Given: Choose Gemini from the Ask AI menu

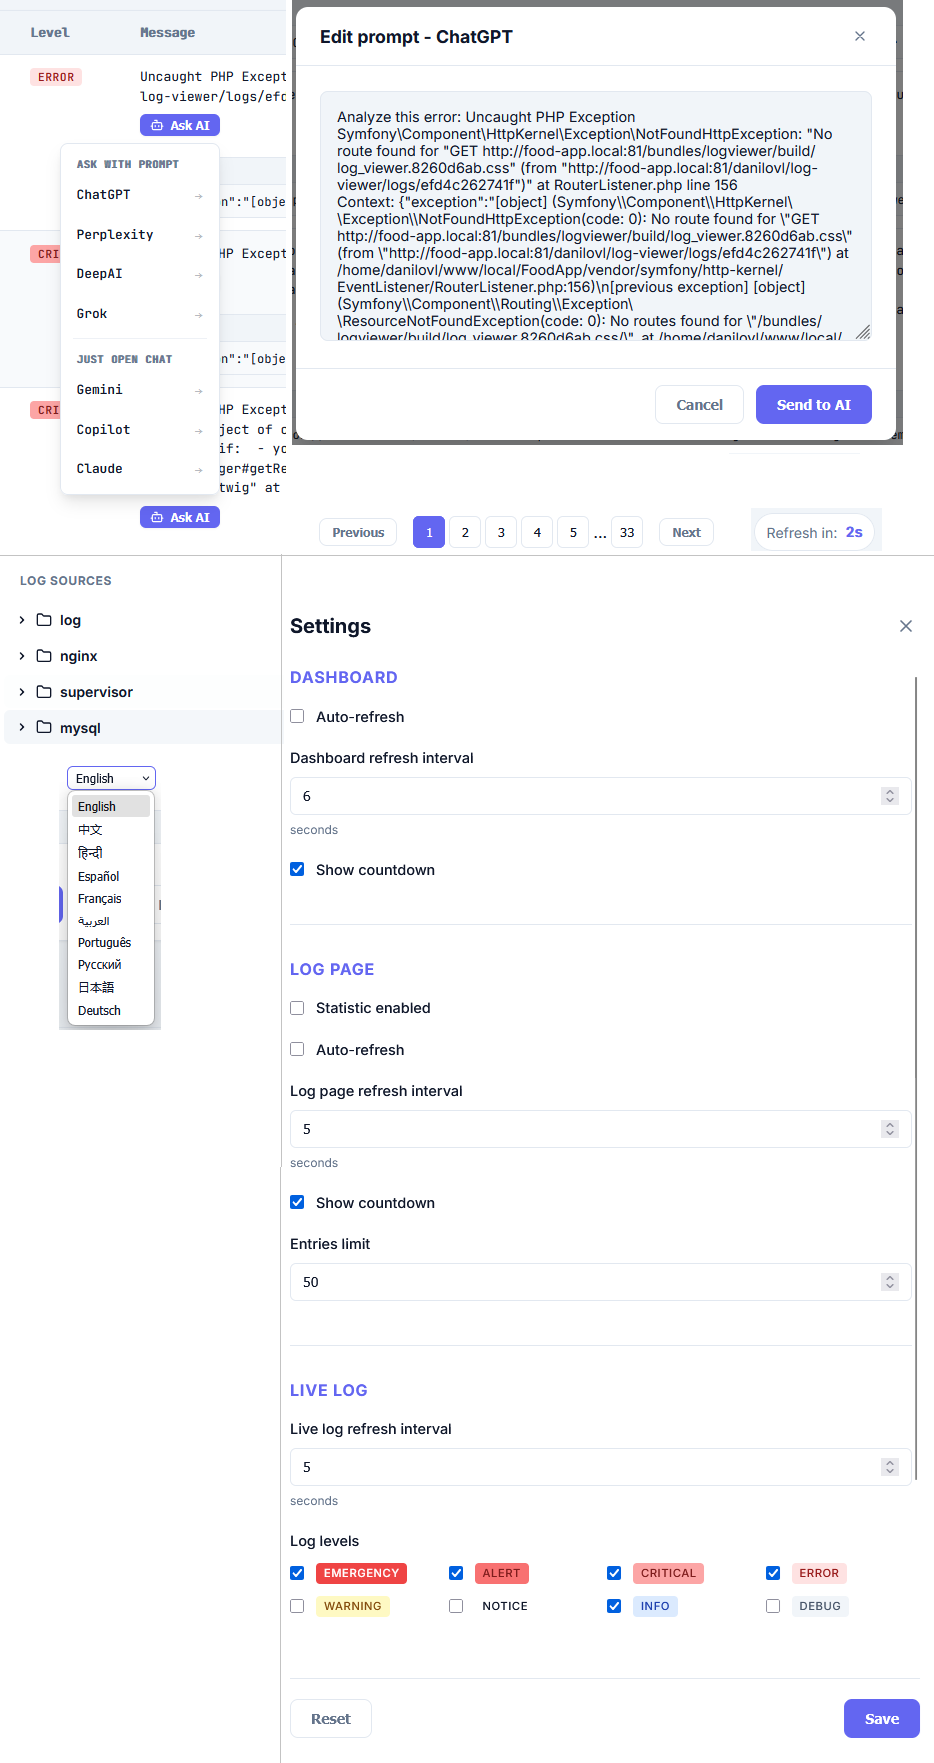Looking at the screenshot, I should point(100,390).
